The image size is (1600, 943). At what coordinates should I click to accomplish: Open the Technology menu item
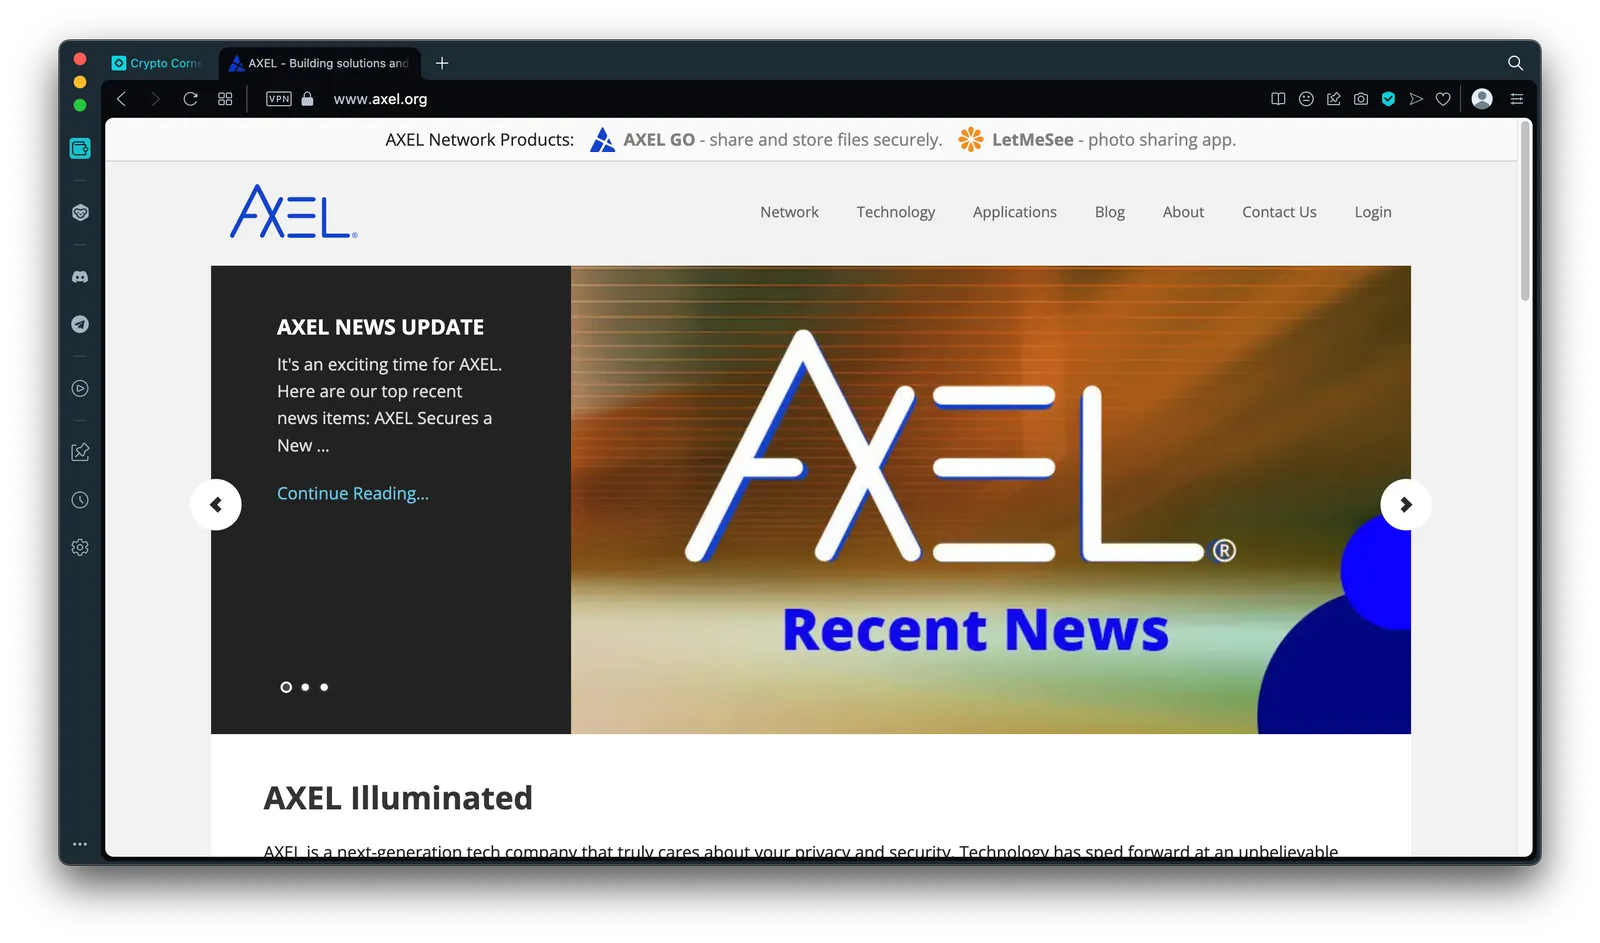(x=896, y=212)
